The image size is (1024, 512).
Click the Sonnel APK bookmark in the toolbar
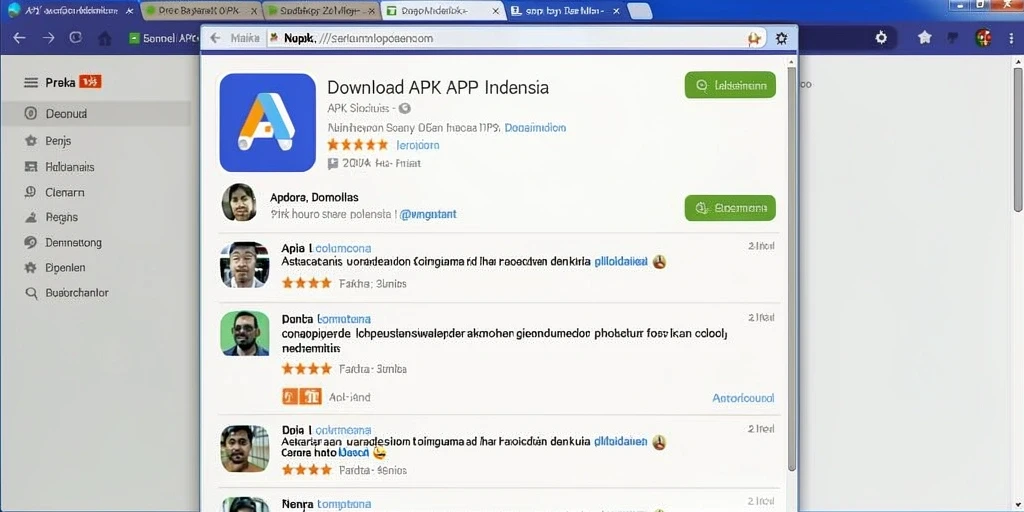[163, 39]
